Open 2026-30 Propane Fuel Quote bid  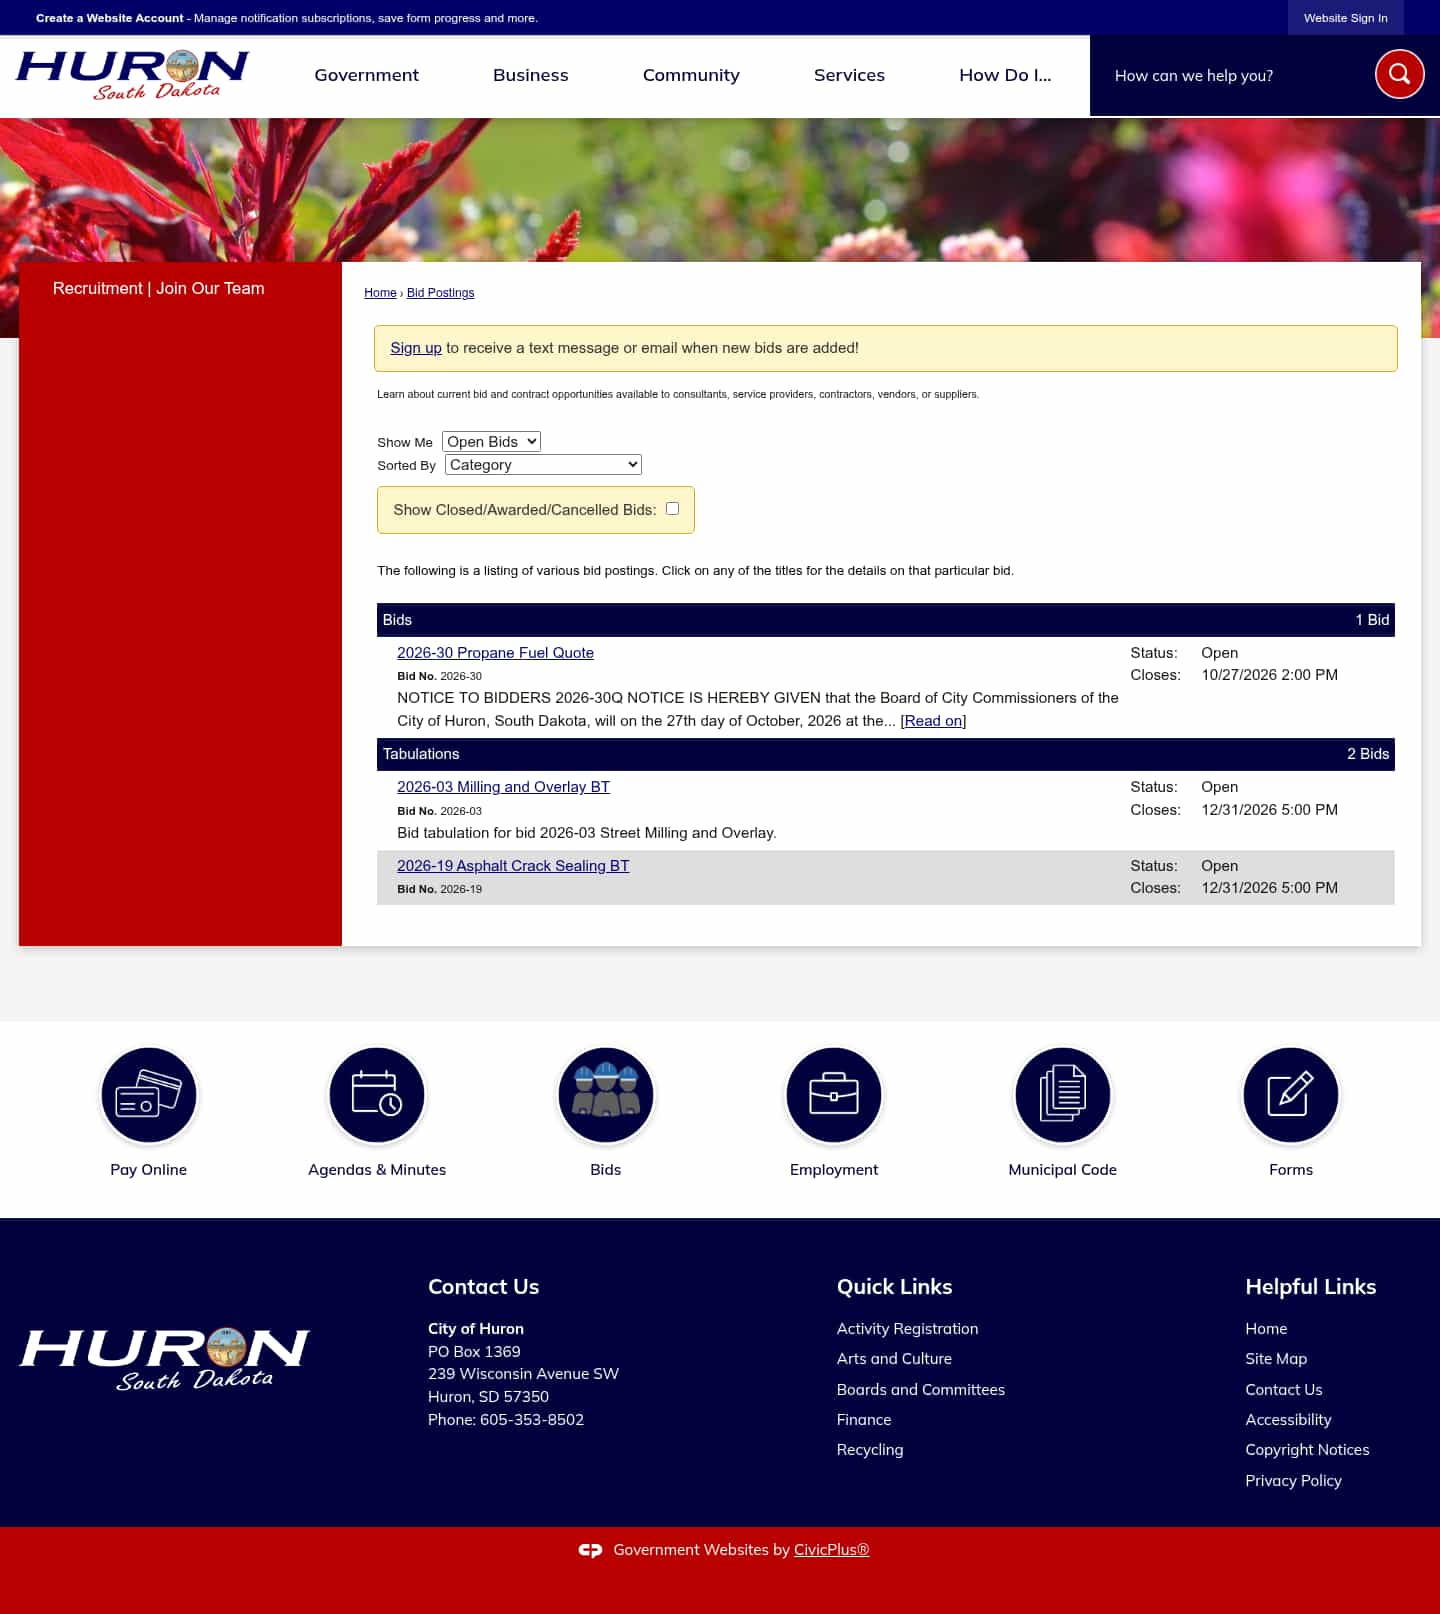(495, 652)
